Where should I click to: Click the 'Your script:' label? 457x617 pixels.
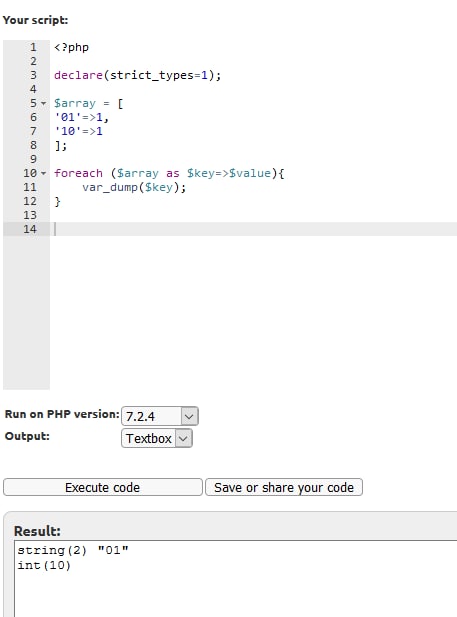[x=35, y=20]
